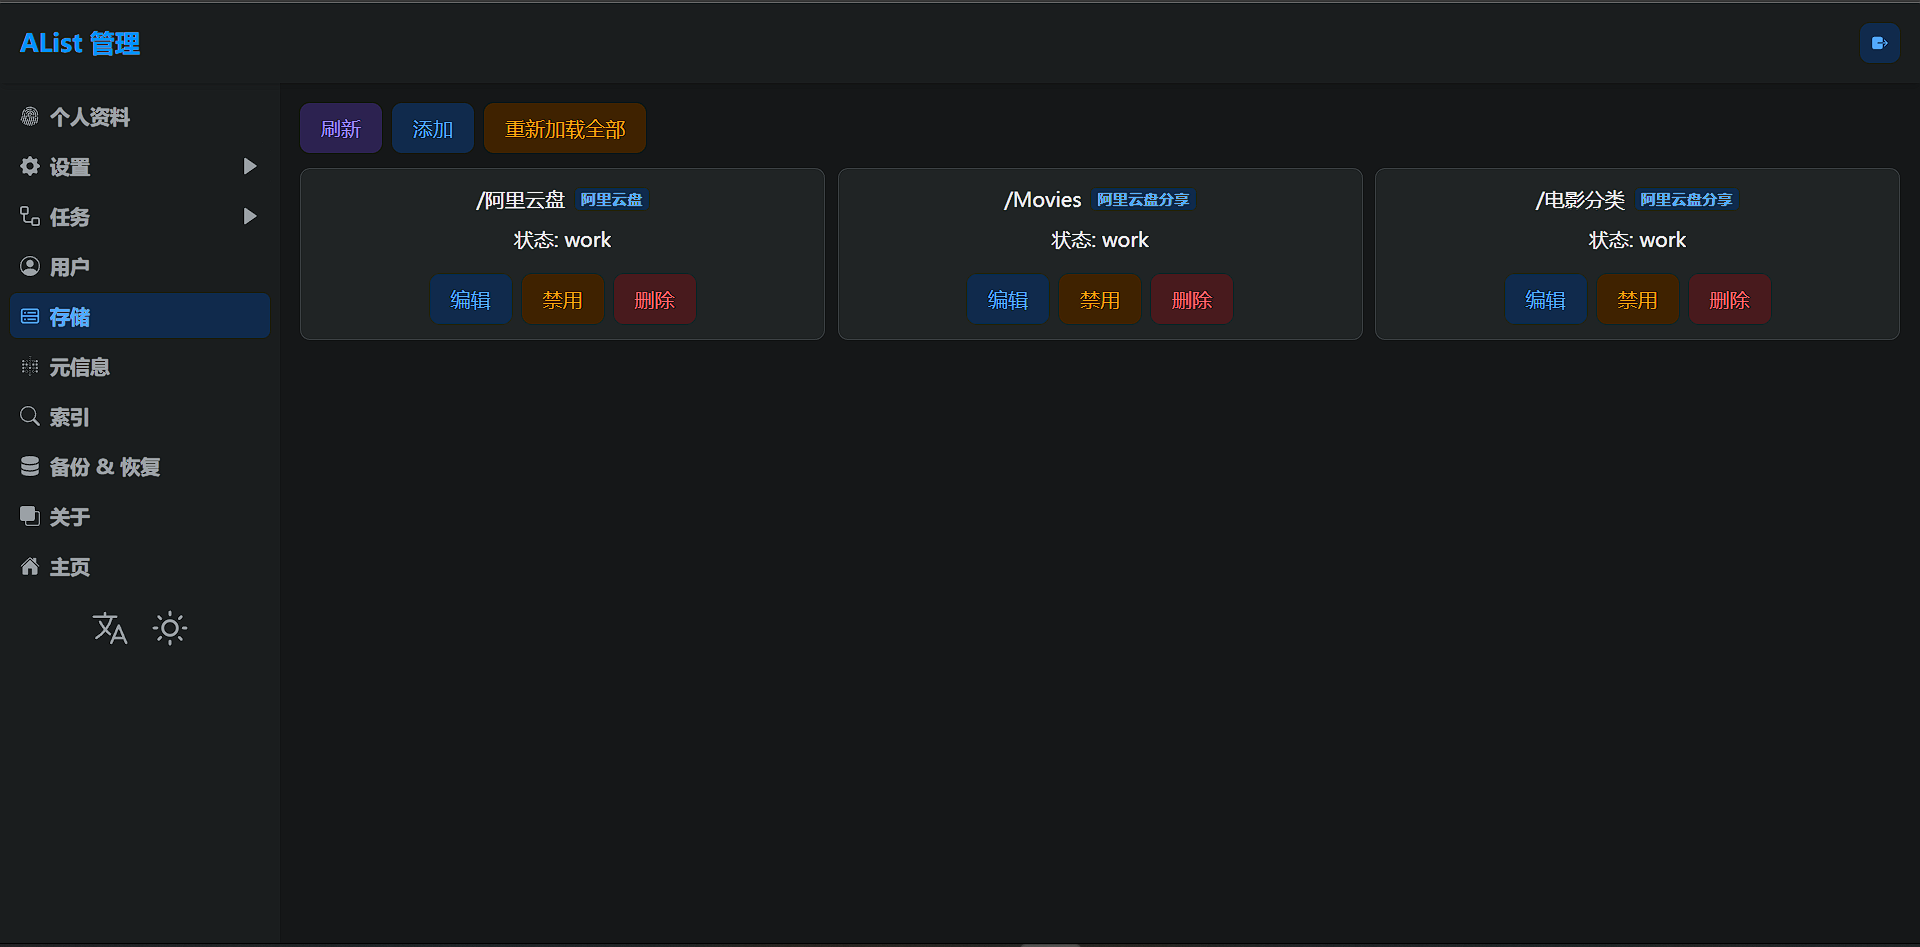Disable the /阿里云盘 storage
The height and width of the screenshot is (947, 1920).
[x=562, y=300]
